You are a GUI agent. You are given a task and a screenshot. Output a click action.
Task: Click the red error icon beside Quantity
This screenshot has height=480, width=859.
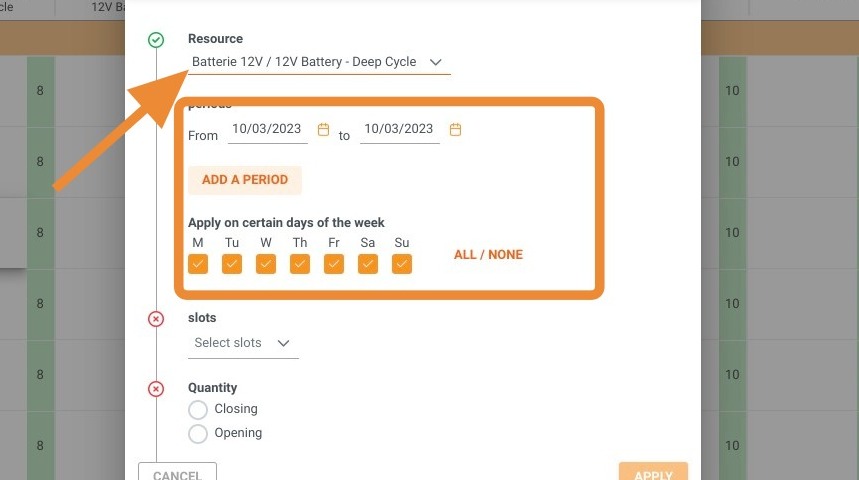point(156,389)
